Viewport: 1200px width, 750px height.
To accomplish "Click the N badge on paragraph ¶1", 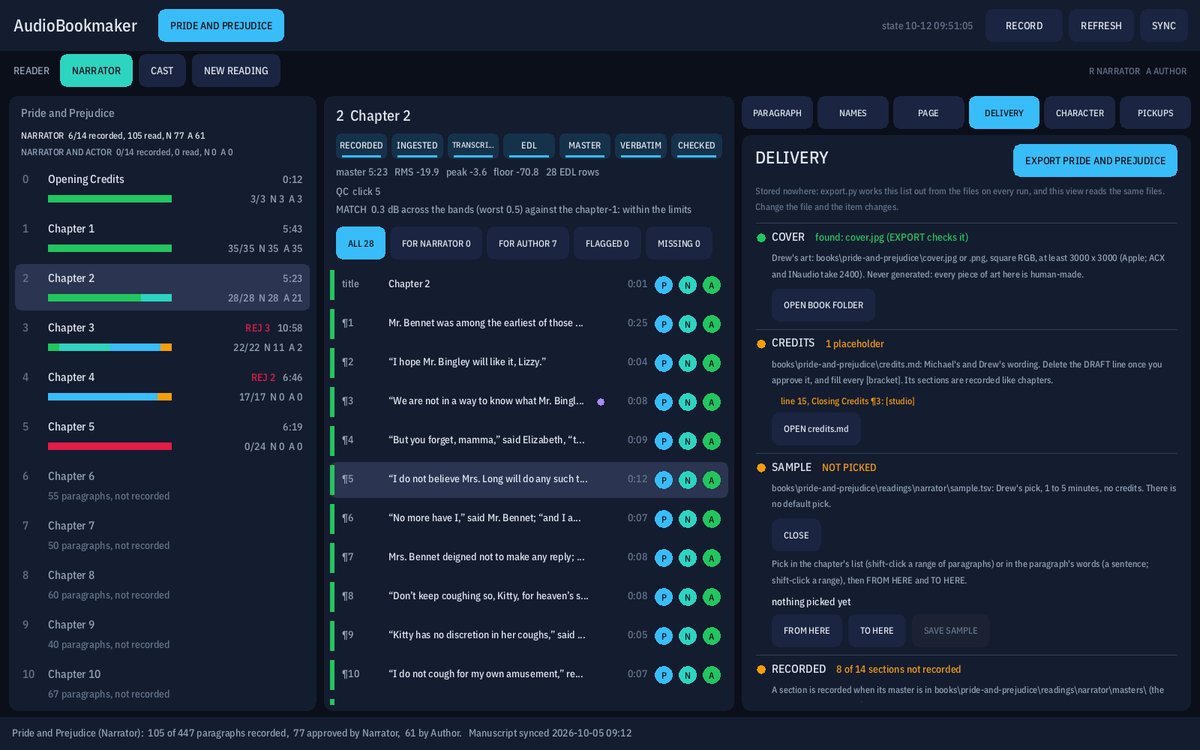I will (x=687, y=324).
